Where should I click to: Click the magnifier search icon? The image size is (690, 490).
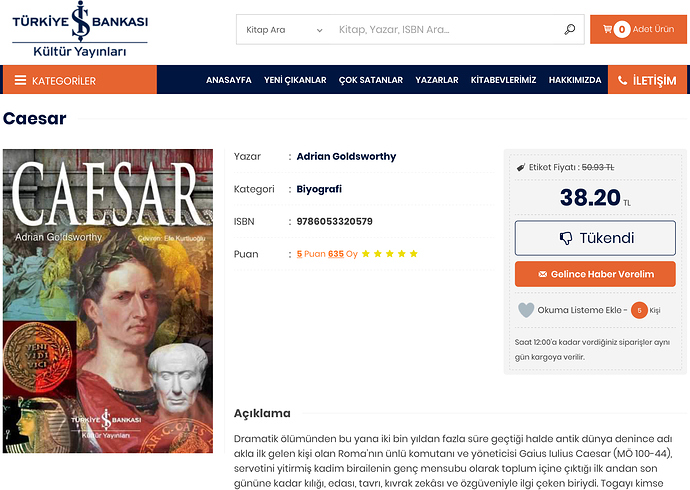569,29
